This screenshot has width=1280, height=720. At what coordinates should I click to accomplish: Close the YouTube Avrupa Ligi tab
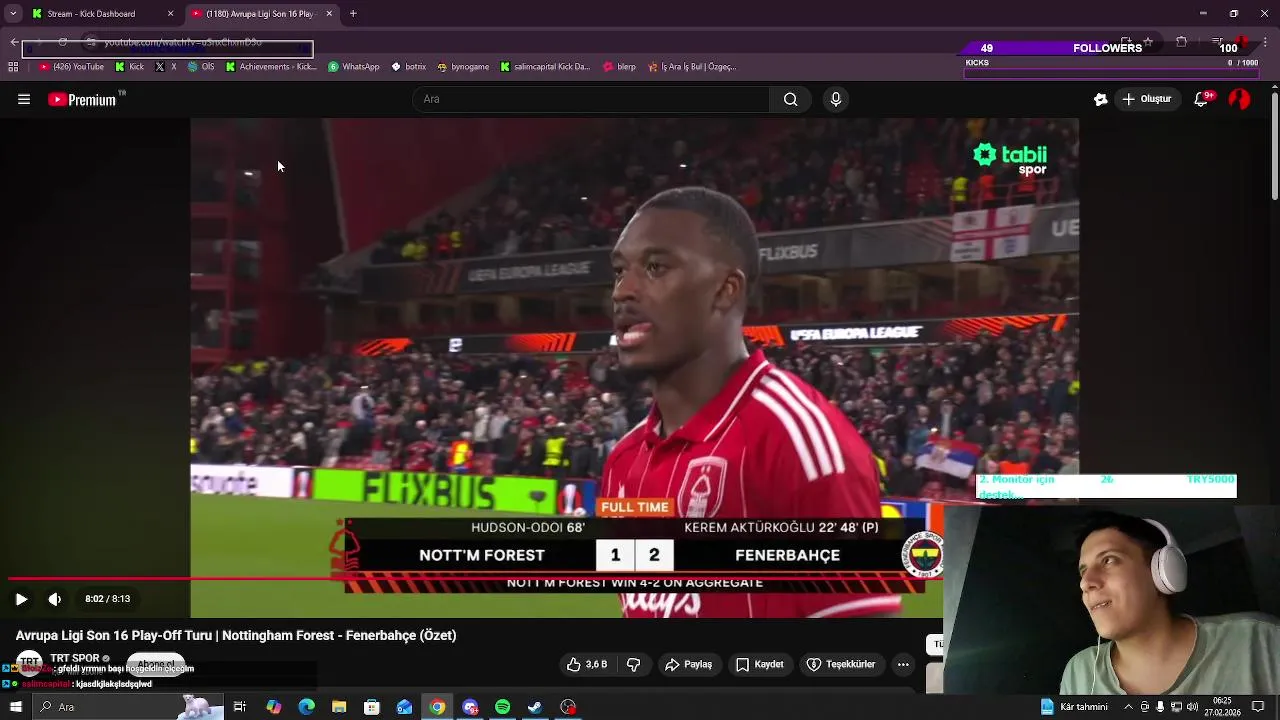pyautogui.click(x=329, y=14)
